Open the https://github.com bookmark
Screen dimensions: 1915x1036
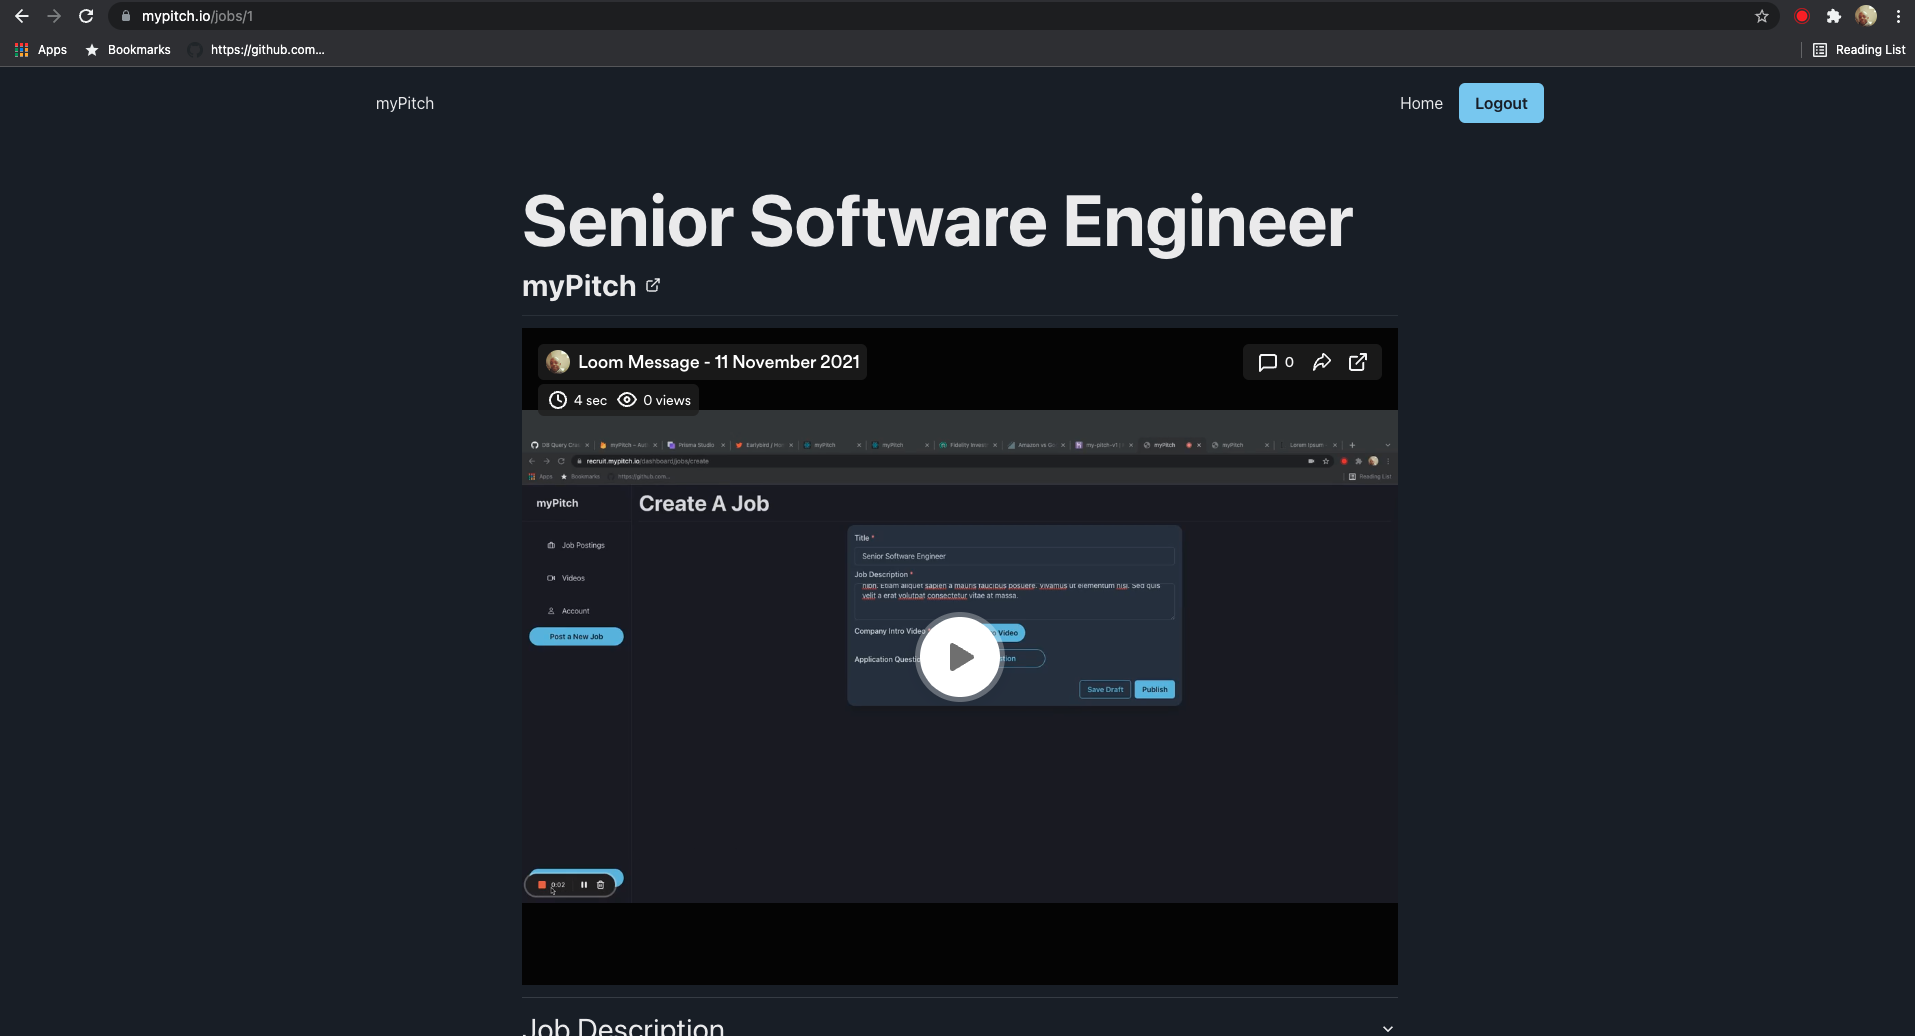pyautogui.click(x=257, y=50)
